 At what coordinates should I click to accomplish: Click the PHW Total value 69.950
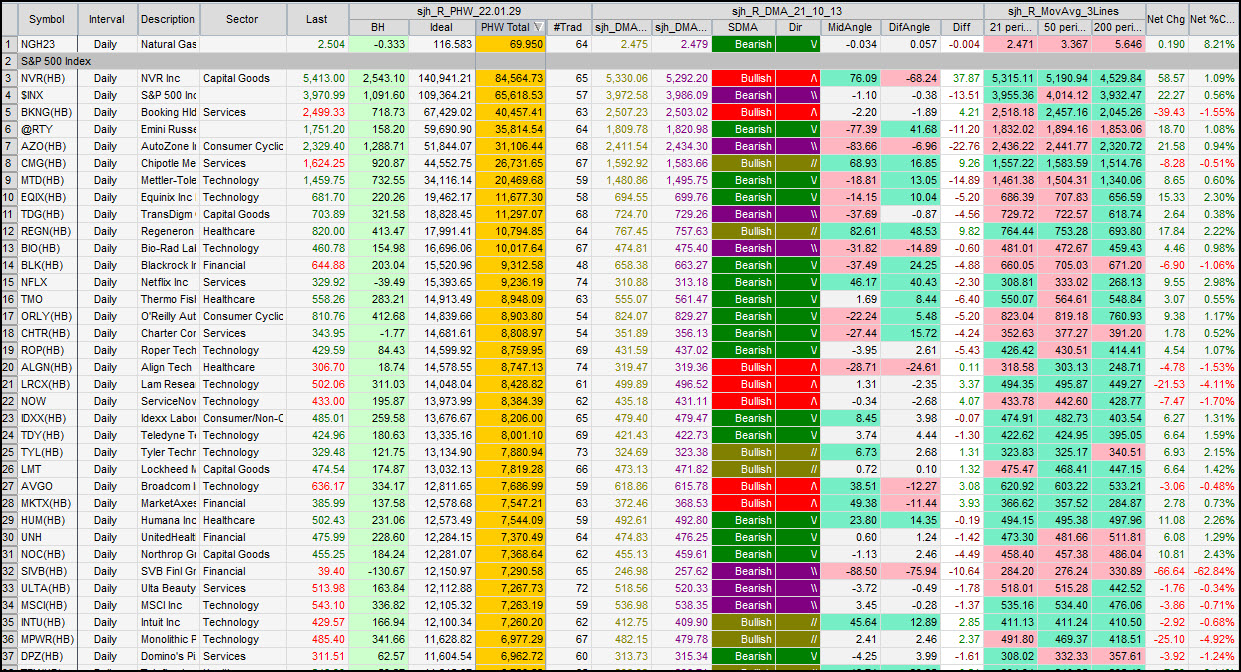511,45
